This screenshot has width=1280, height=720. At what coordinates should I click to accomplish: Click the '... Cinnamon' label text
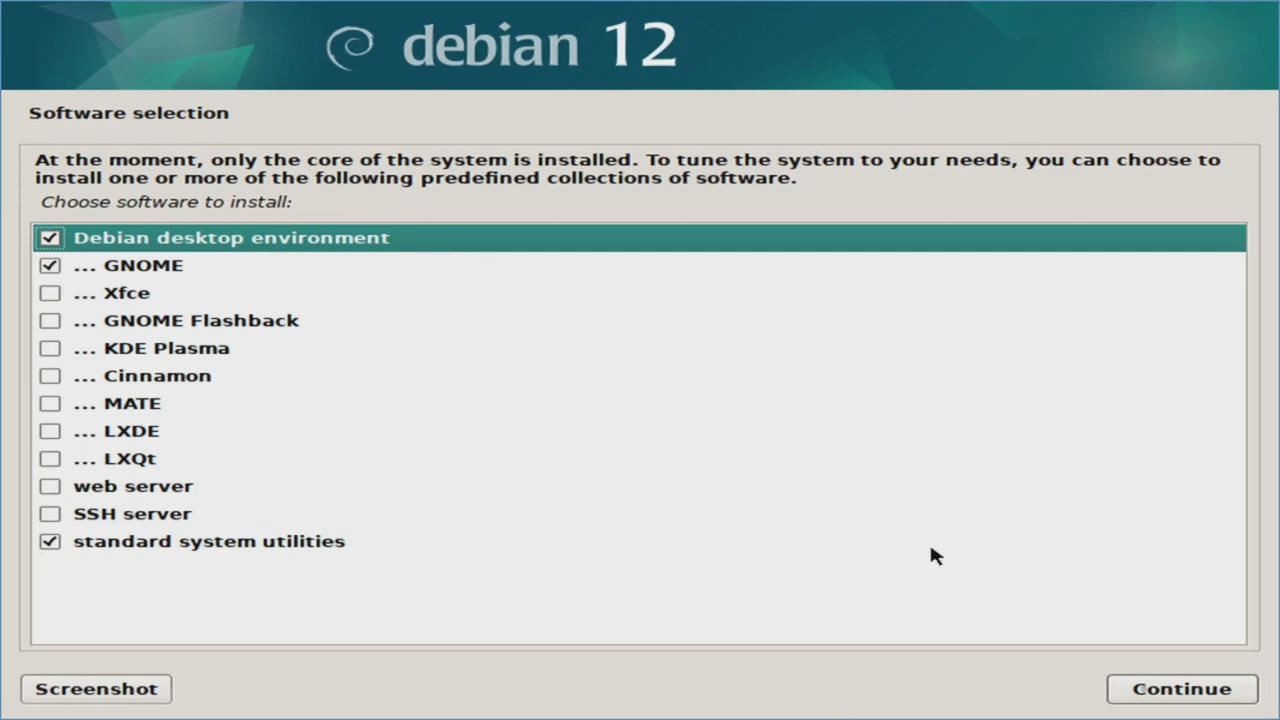pyautogui.click(x=142, y=376)
